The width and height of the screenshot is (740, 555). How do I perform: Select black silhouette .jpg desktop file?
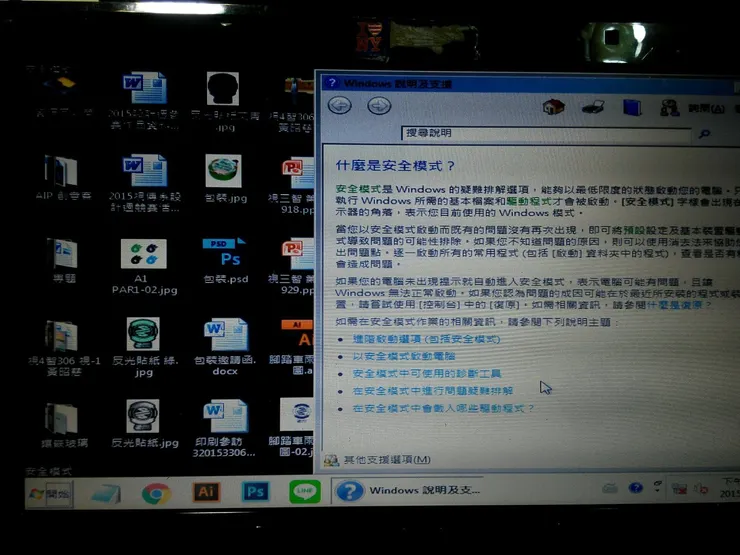pyautogui.click(x=224, y=101)
